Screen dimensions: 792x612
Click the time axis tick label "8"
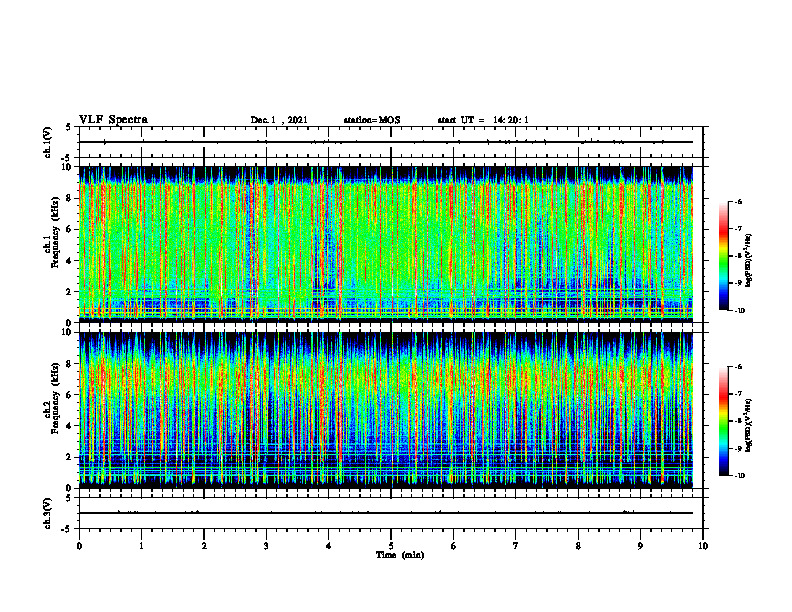tap(578, 546)
